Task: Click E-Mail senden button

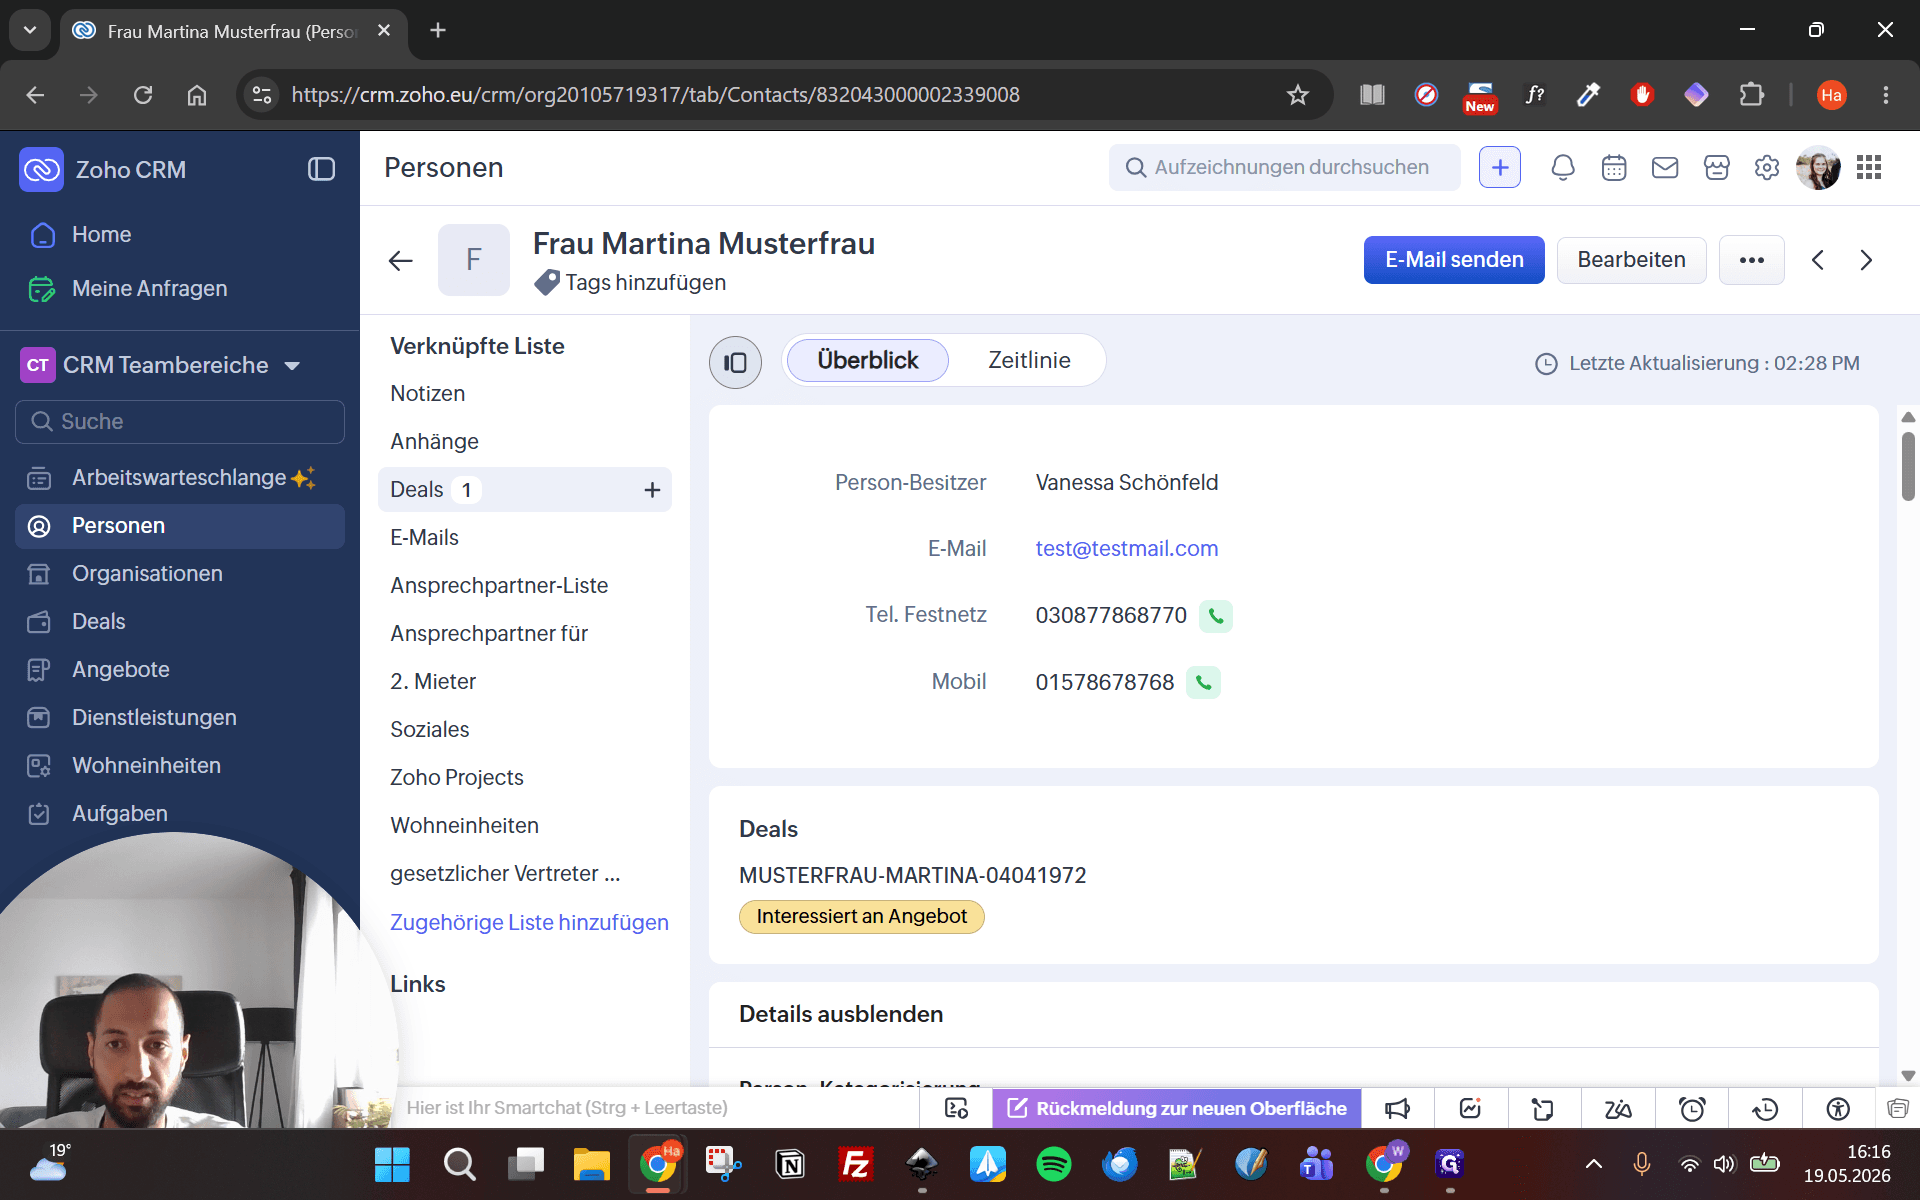Action: tap(1454, 260)
